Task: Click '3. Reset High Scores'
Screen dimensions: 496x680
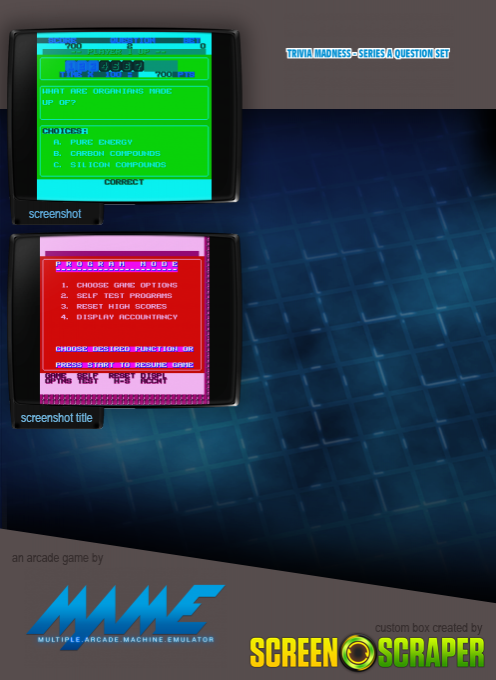Action: coord(114,307)
